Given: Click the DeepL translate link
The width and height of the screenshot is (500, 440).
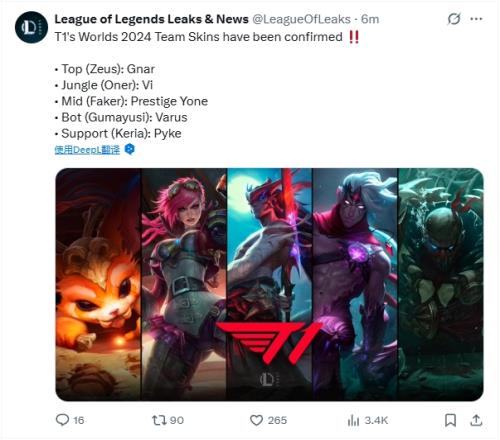Looking at the screenshot, I should click(x=87, y=150).
